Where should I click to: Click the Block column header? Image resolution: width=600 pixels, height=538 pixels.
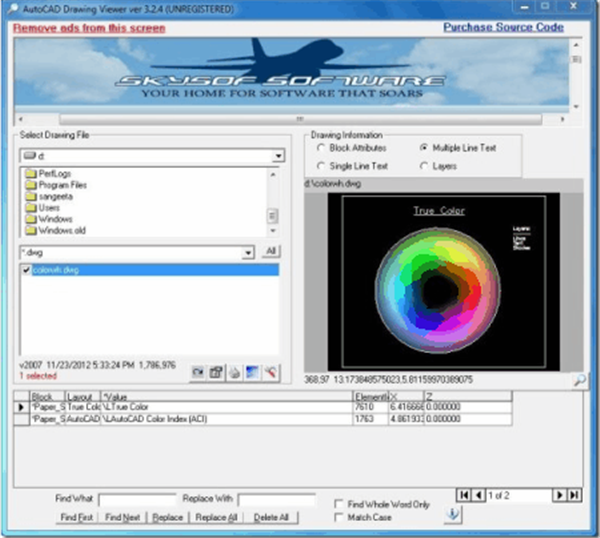(x=47, y=396)
